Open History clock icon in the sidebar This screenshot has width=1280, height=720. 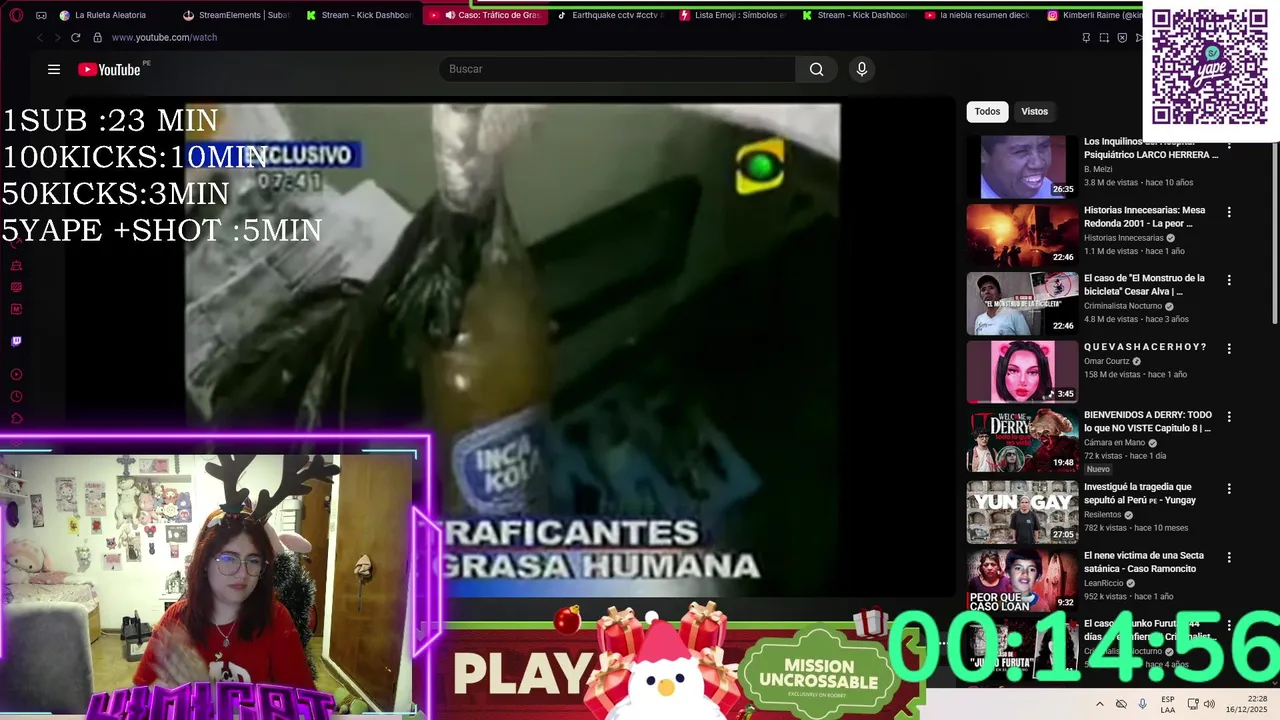[x=16, y=396]
